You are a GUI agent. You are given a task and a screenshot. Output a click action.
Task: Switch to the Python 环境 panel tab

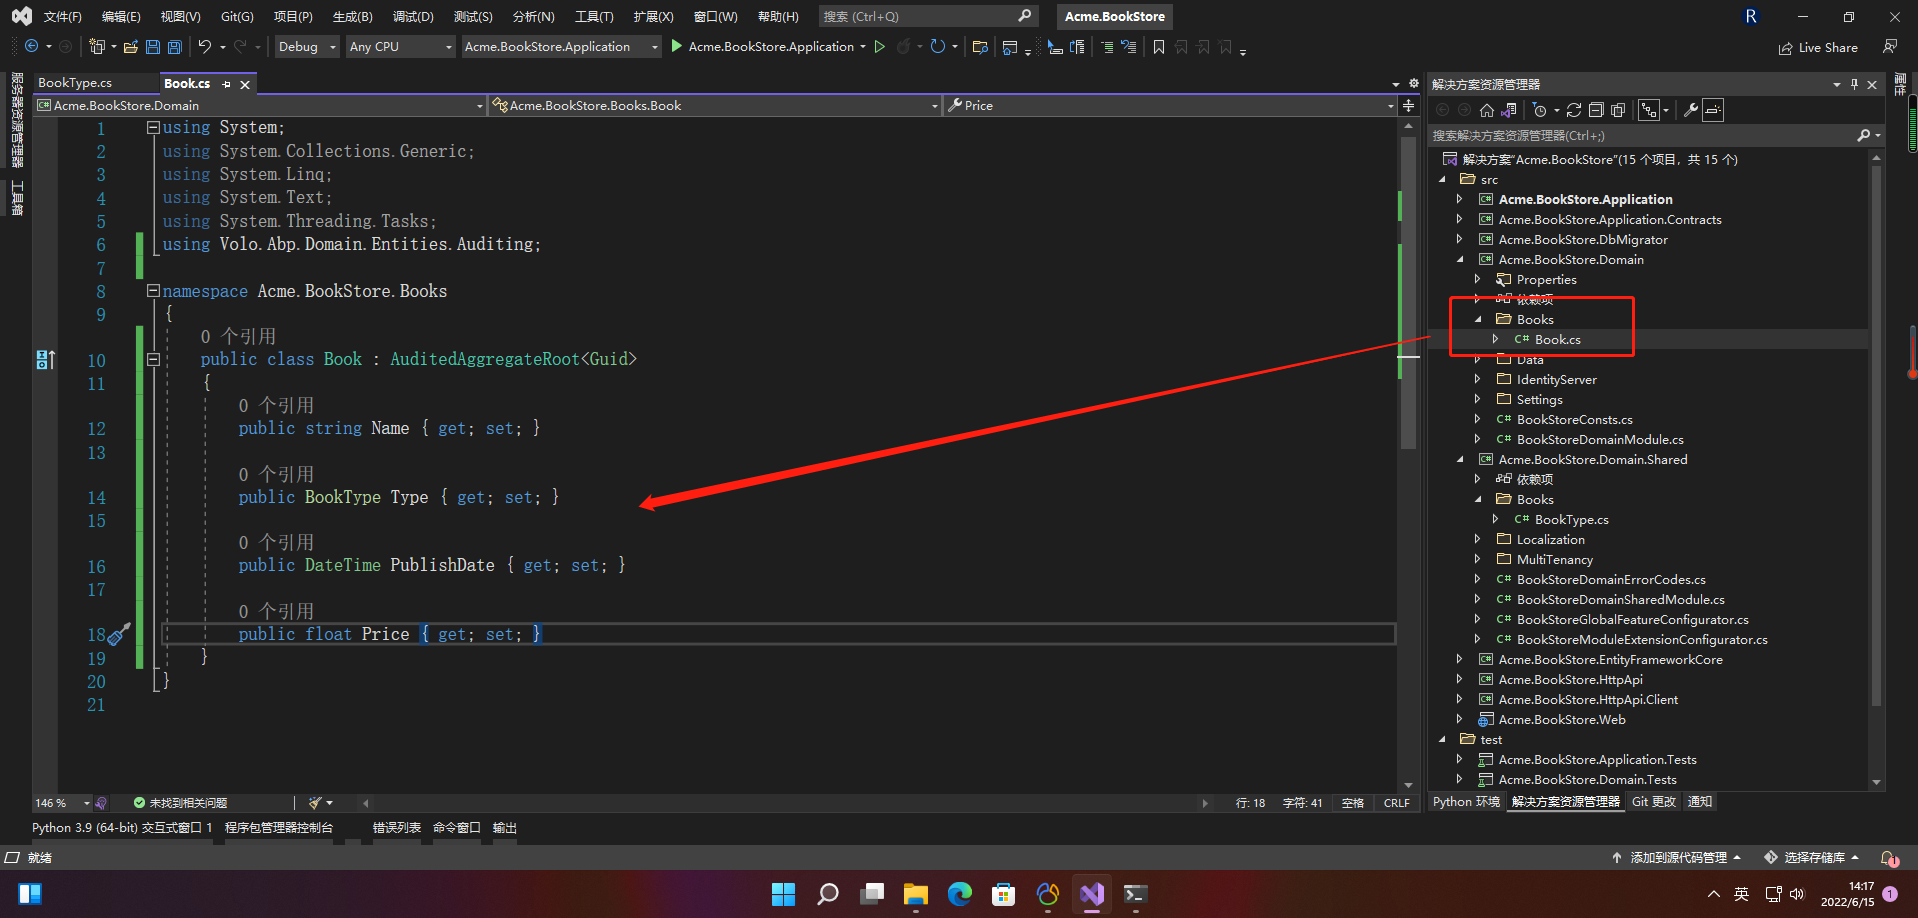[1466, 802]
